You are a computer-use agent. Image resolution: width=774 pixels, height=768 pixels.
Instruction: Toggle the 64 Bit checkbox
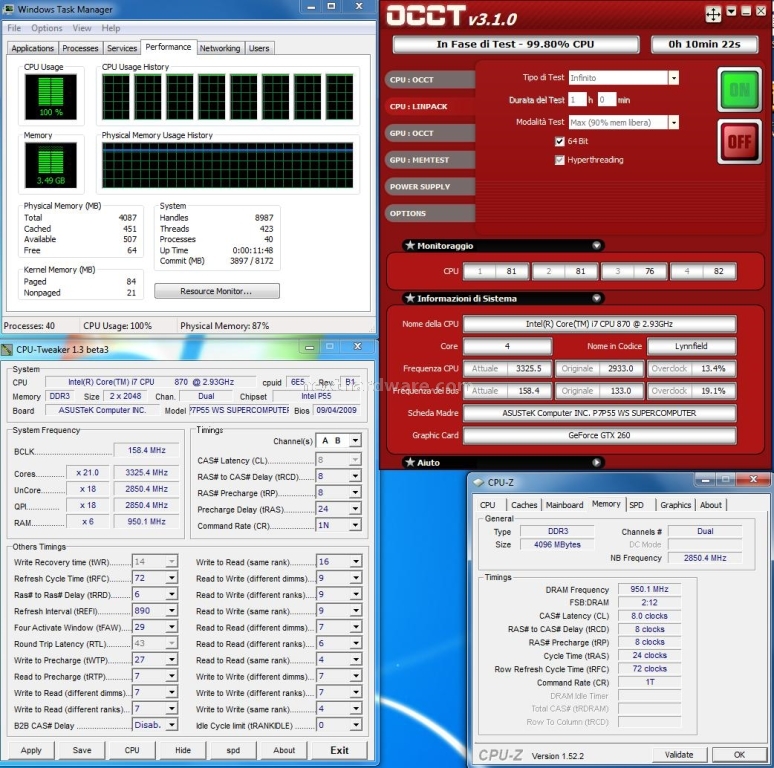point(559,142)
